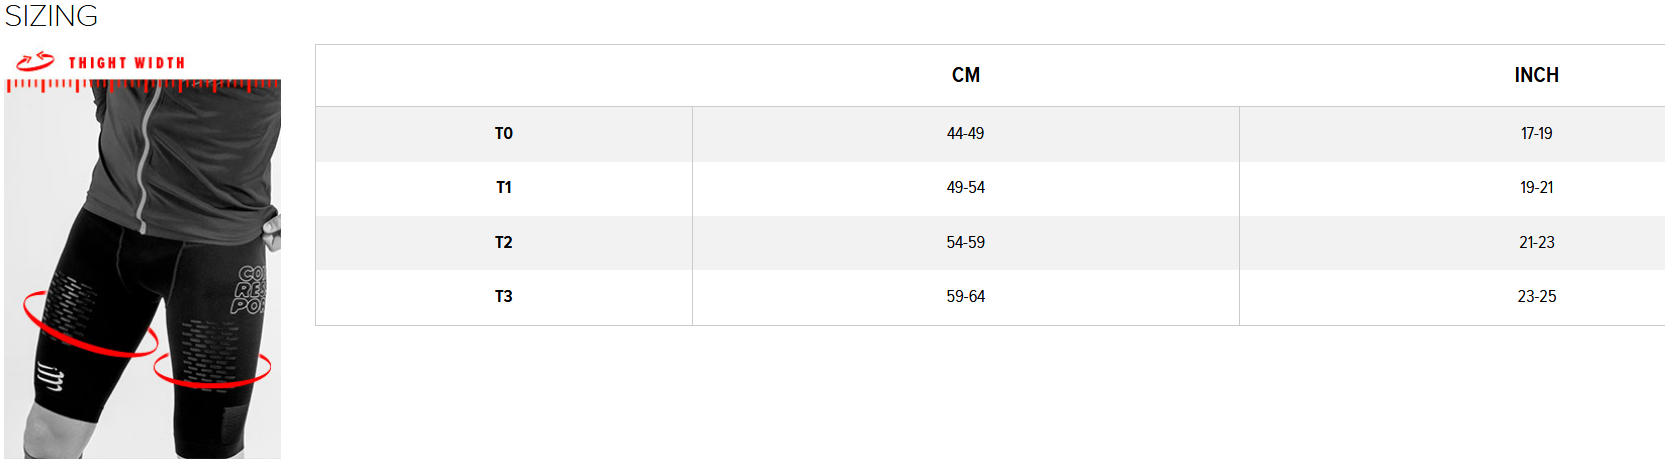Image resolution: width=1665 pixels, height=472 pixels.
Task: Select the T3 size row label
Action: click(504, 297)
